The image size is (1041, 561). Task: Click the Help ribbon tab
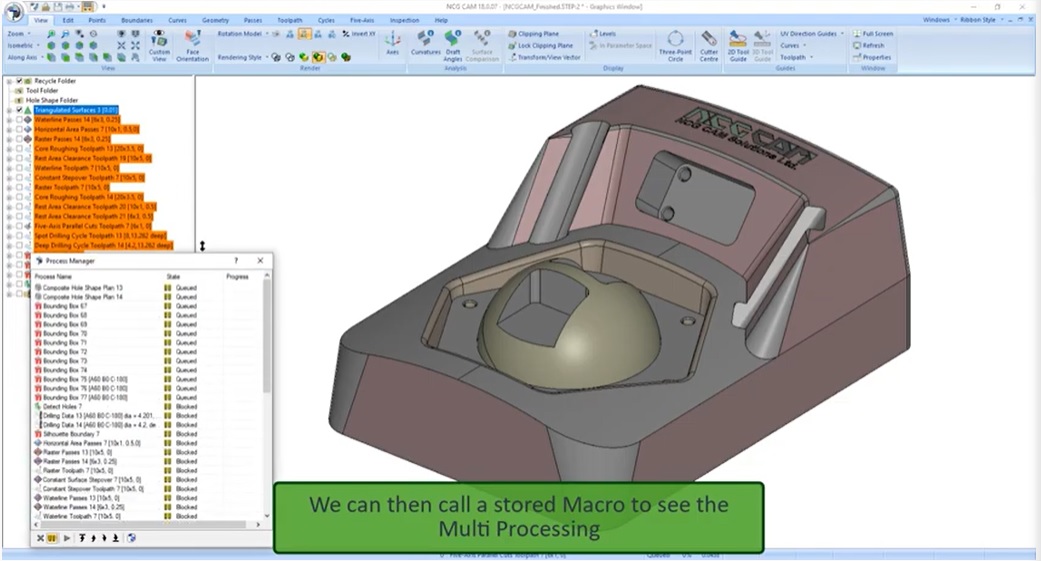point(441,21)
